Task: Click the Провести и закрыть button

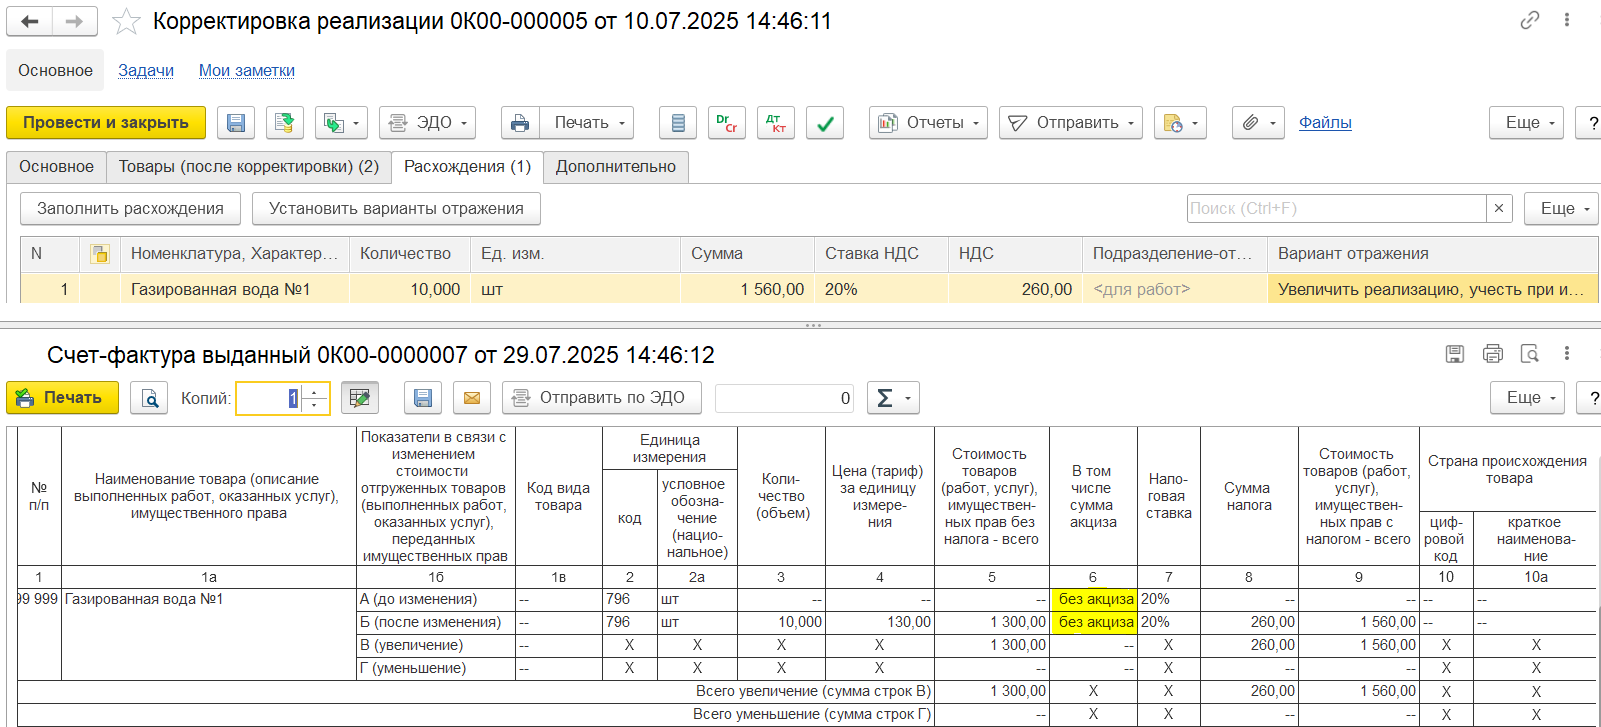Action: (106, 123)
